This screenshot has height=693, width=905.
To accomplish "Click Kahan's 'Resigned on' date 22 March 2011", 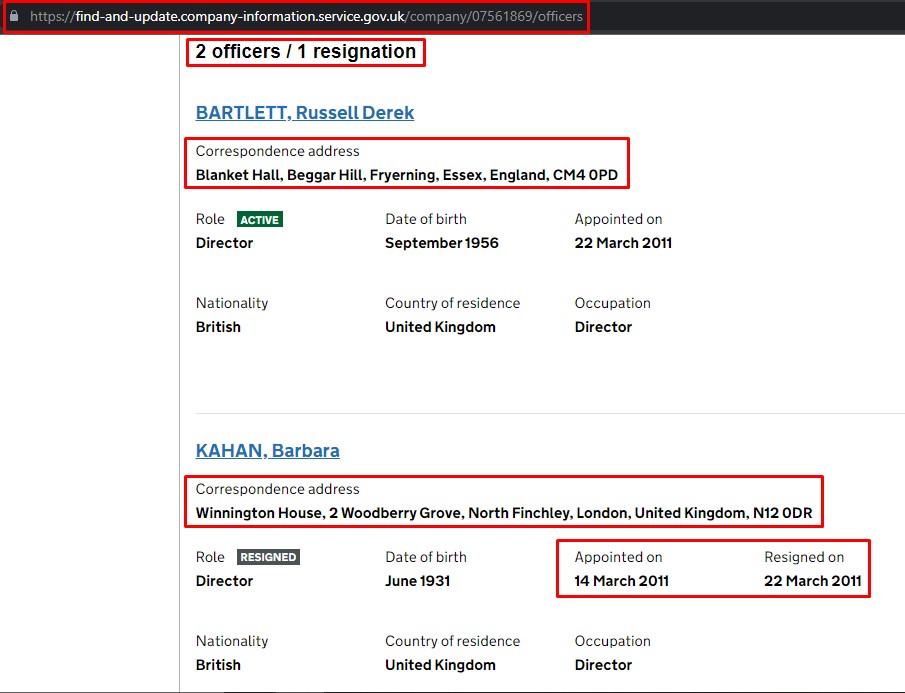I will point(813,581).
